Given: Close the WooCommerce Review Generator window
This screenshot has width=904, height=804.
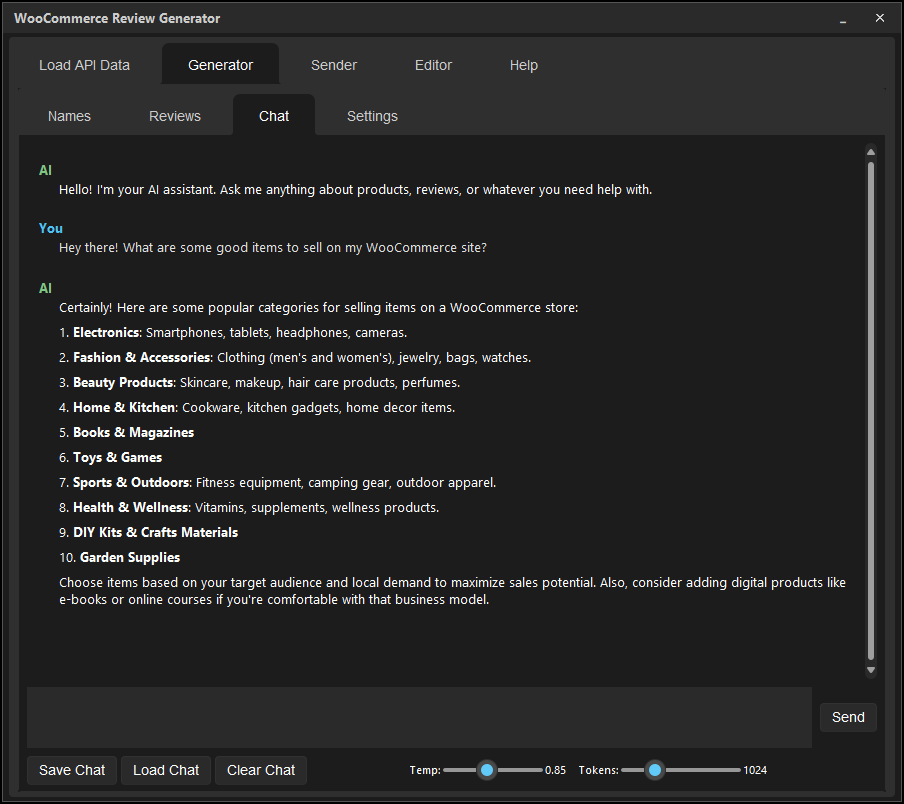Looking at the screenshot, I should (x=880, y=18).
